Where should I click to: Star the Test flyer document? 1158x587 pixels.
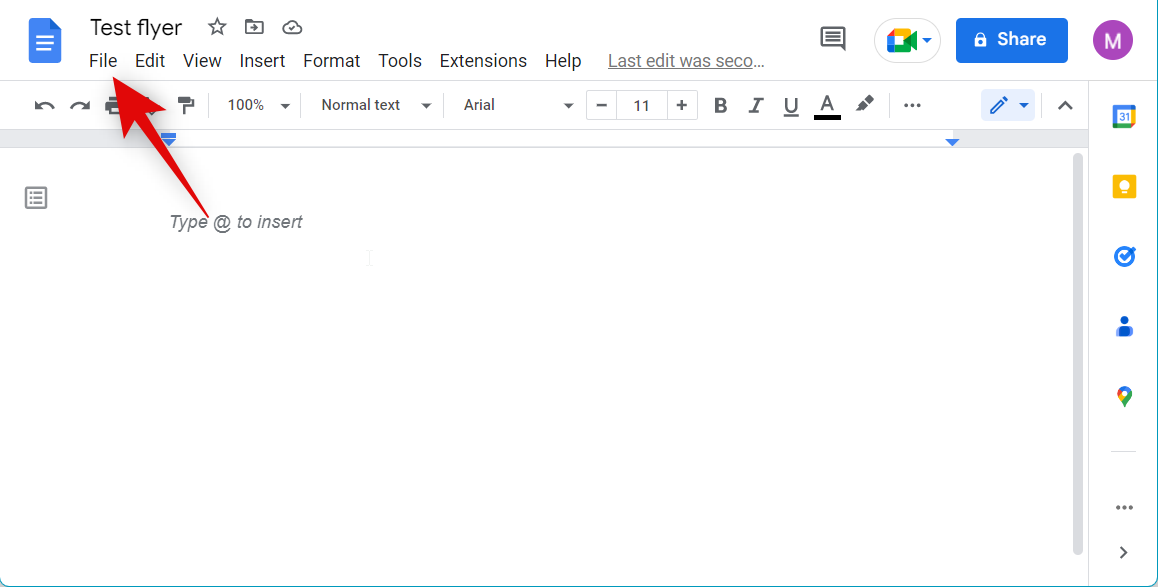coord(217,27)
